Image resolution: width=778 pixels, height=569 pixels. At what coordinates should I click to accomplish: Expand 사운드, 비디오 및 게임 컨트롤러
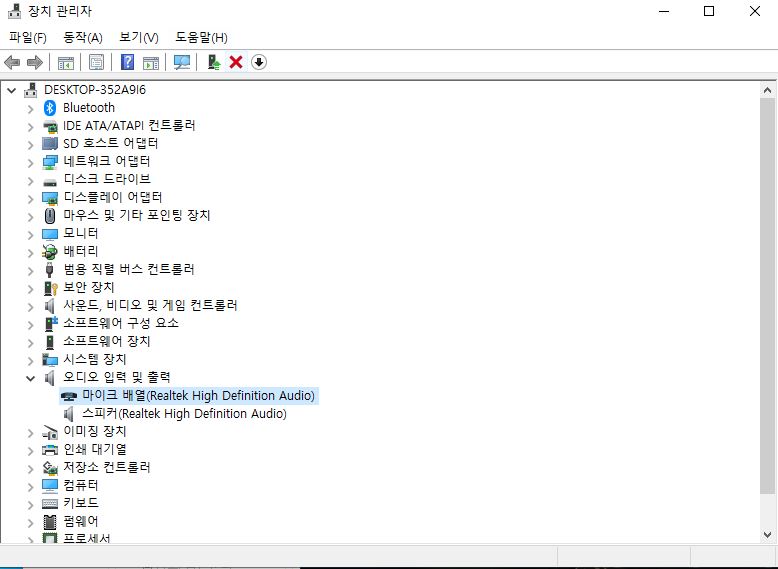click(x=30, y=307)
